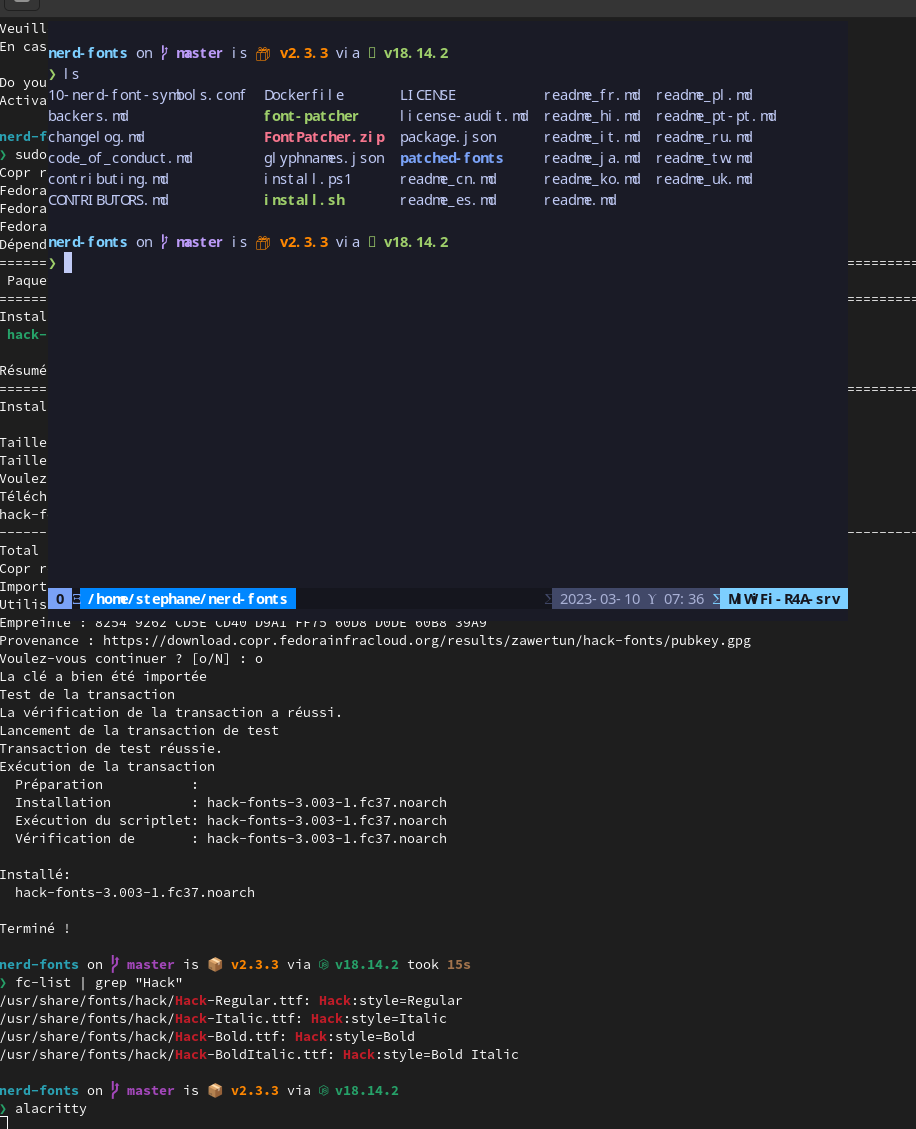Click the Hack-Regular.ttf font path line
The height and width of the screenshot is (1129, 916).
click(x=231, y=1001)
